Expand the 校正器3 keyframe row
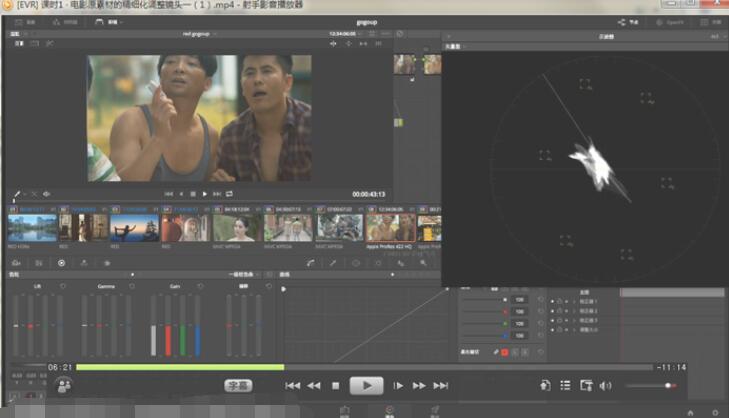Viewport: 729px width, 418px height. click(574, 321)
